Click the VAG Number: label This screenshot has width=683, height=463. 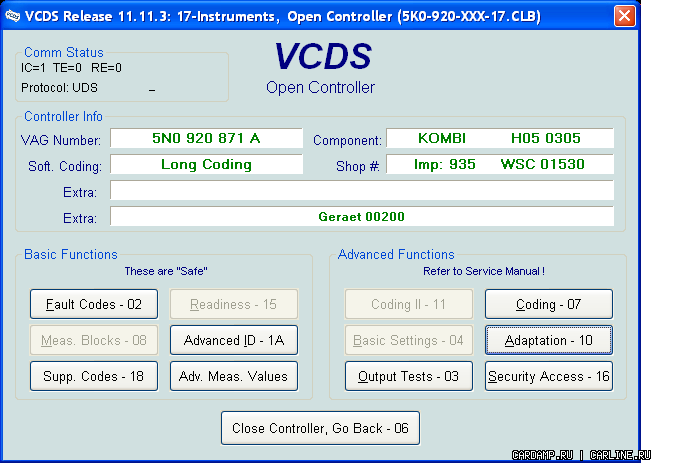(x=61, y=140)
